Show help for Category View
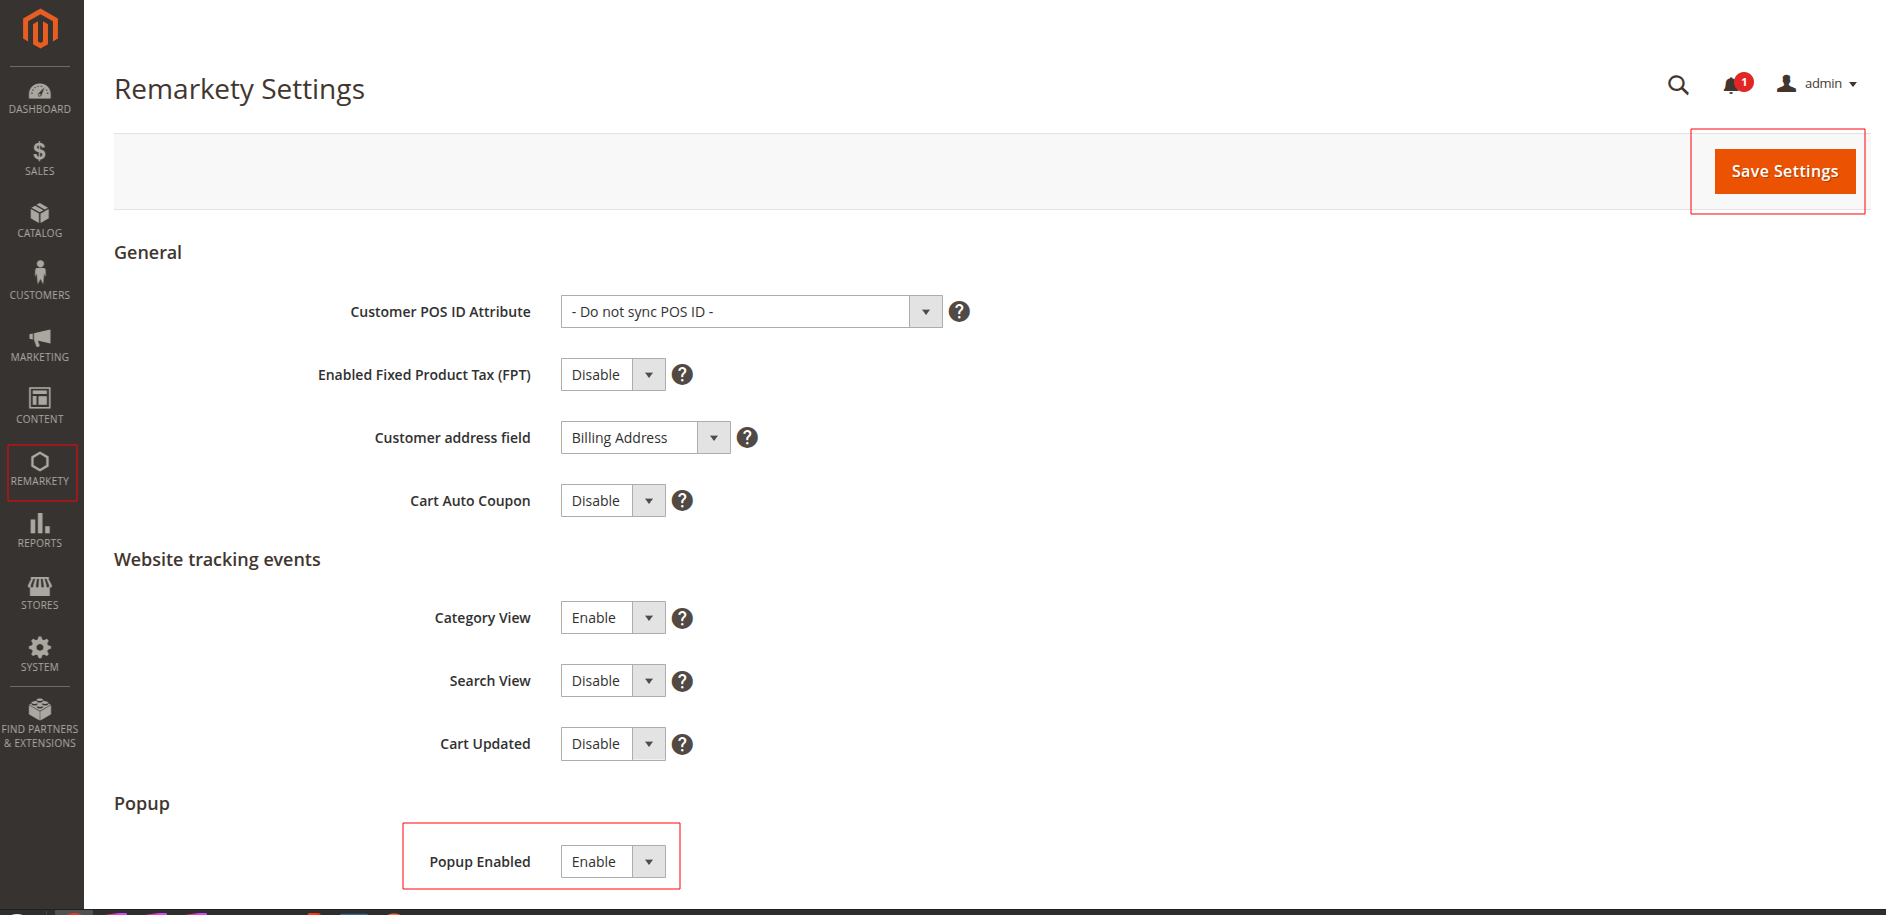Viewport: 1886px width, 915px height. (682, 618)
